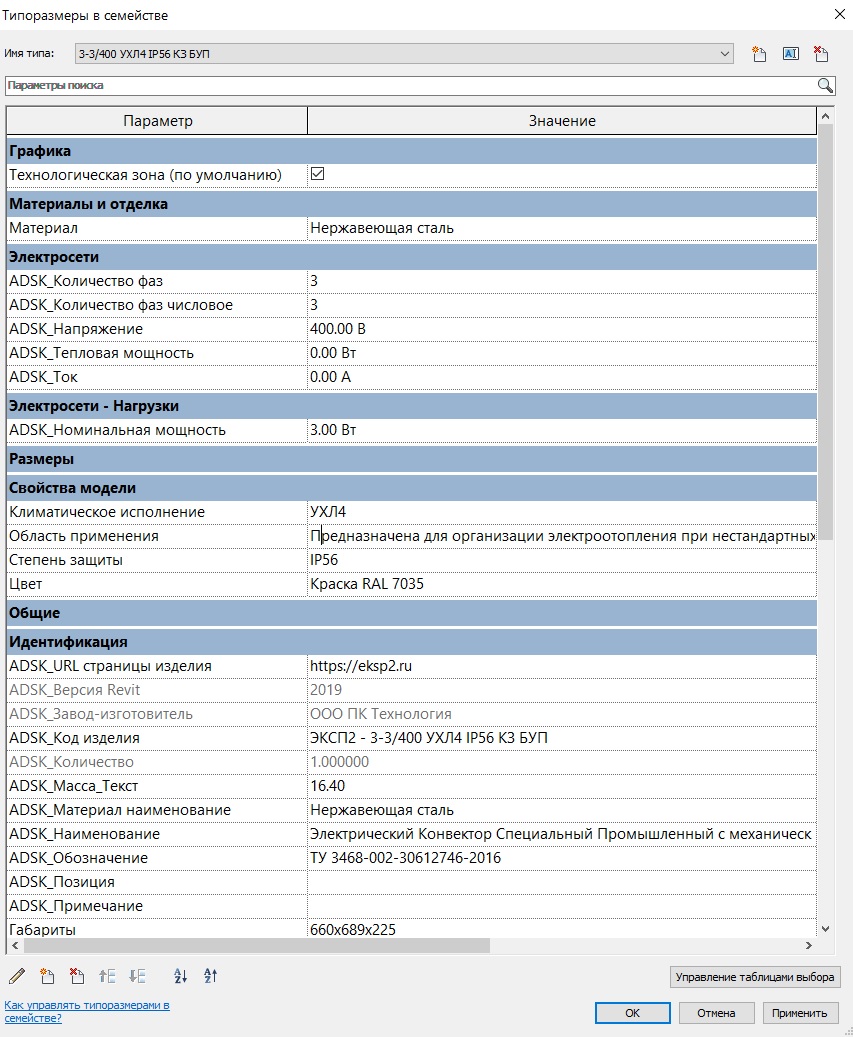The image size is (853, 1037).
Task: Click the Параметр column header
Action: pos(157,120)
